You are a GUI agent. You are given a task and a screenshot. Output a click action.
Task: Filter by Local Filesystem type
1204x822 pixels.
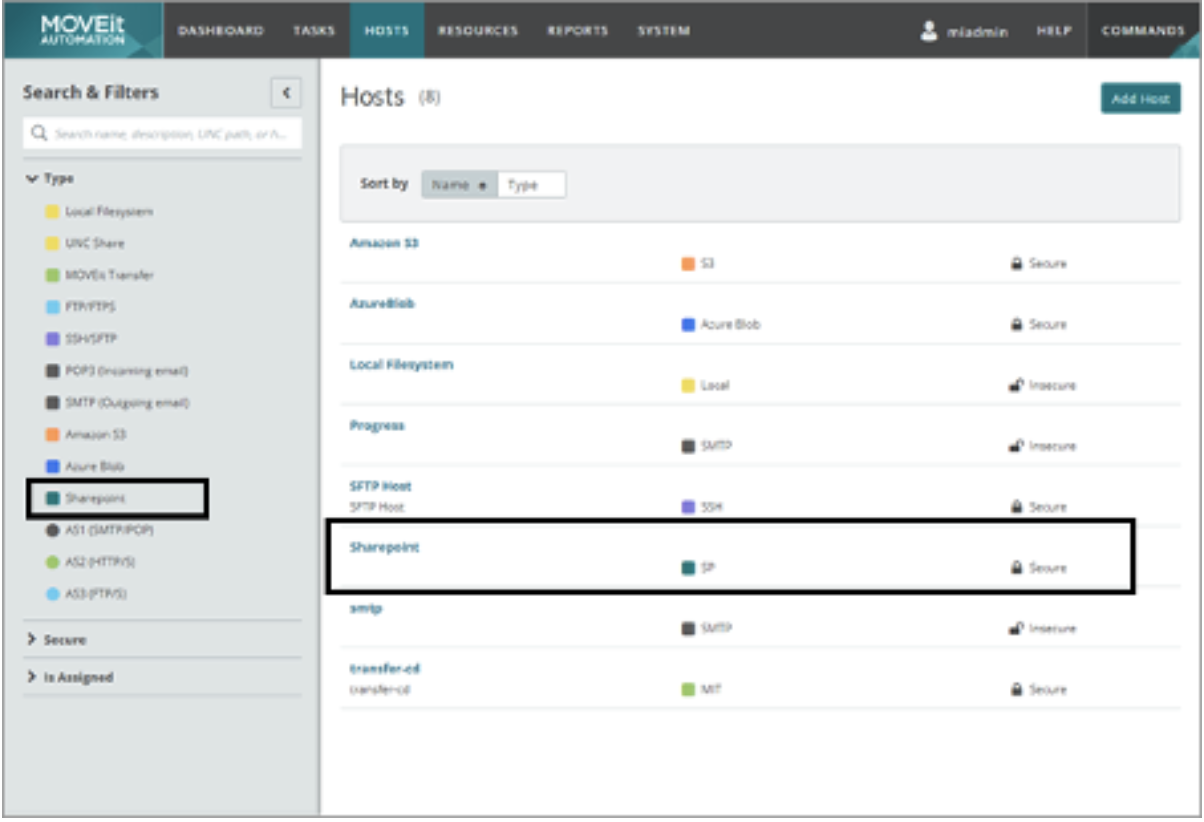click(99, 212)
